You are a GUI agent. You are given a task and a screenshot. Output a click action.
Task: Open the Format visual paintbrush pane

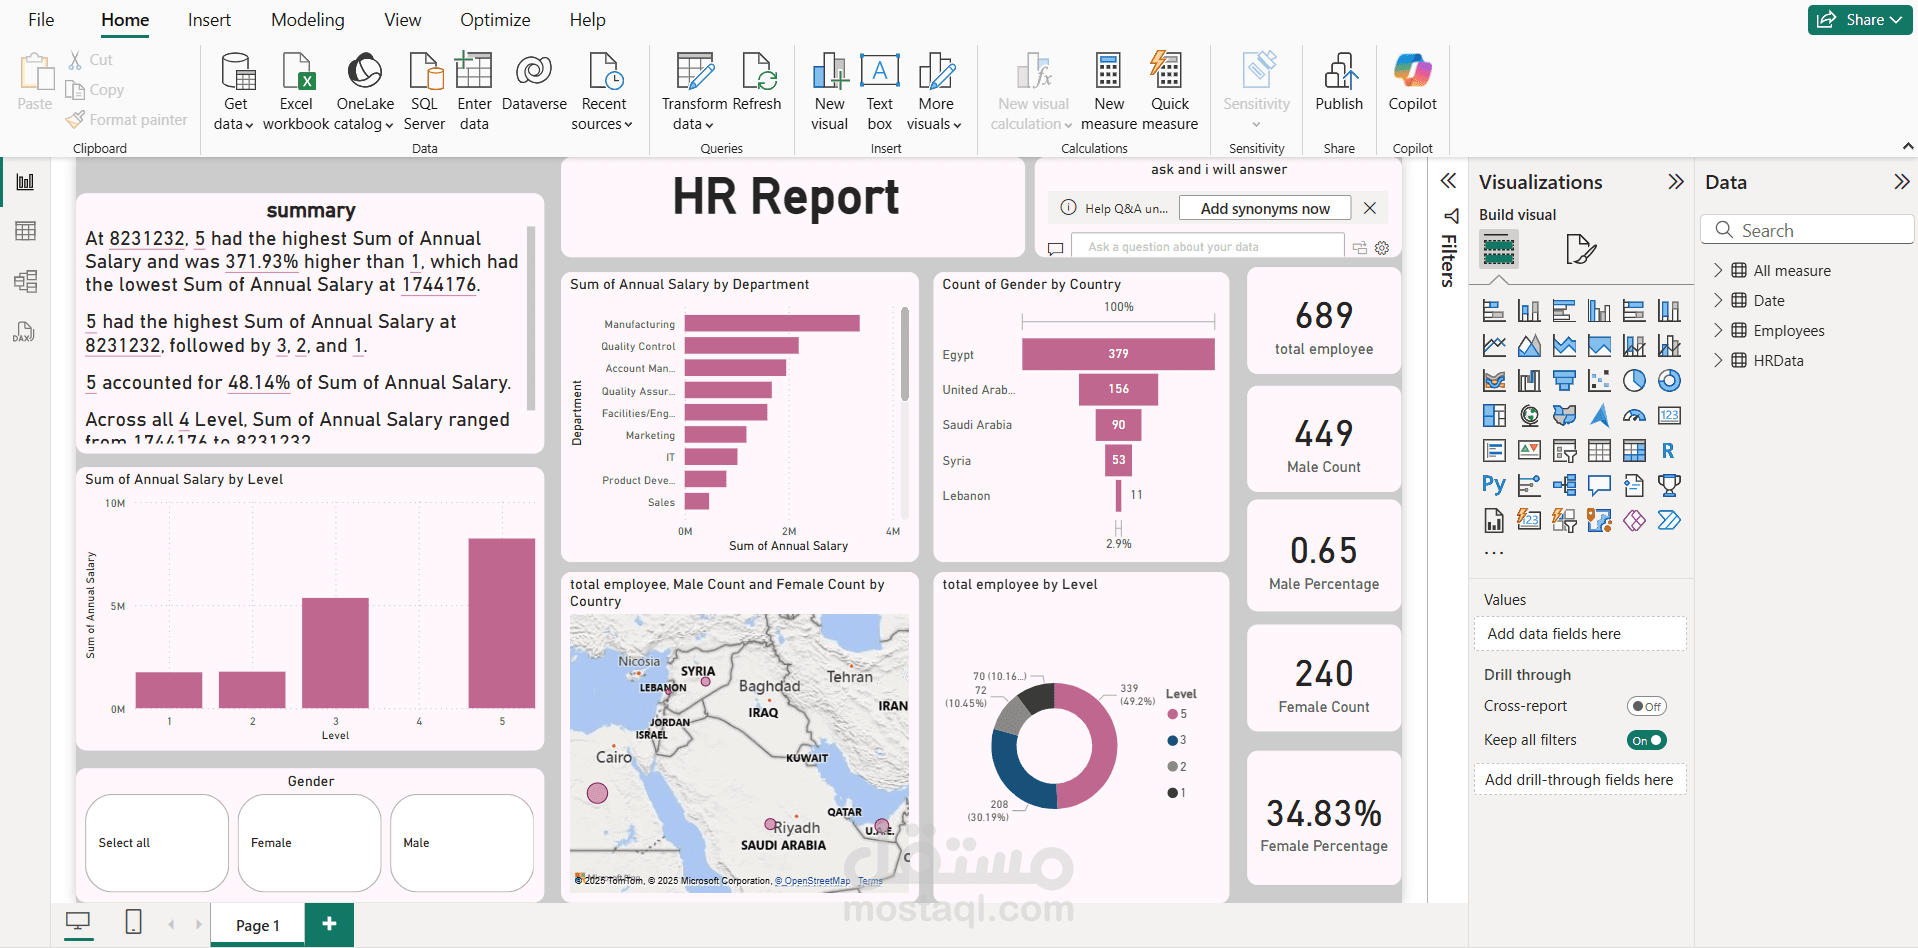click(1580, 250)
